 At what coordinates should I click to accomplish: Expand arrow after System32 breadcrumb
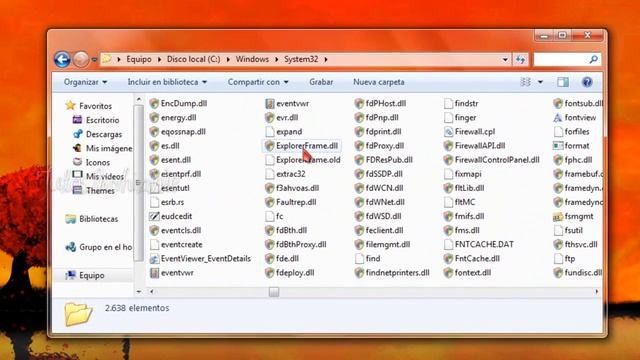coord(326,60)
